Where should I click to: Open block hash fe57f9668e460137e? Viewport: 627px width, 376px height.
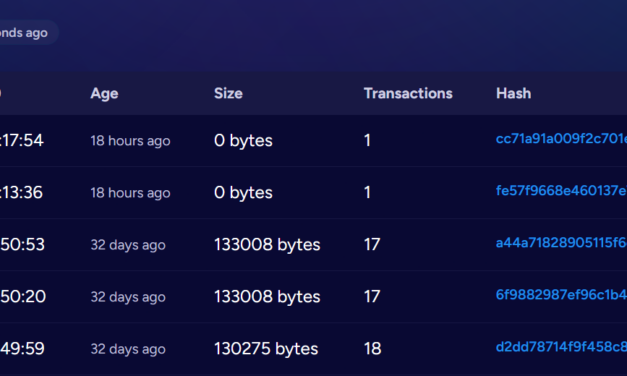click(x=561, y=191)
